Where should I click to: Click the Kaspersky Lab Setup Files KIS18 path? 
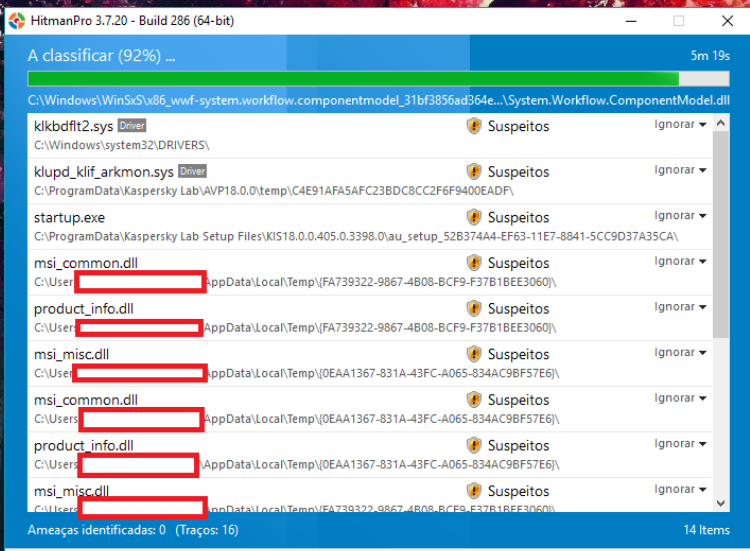(x=356, y=236)
